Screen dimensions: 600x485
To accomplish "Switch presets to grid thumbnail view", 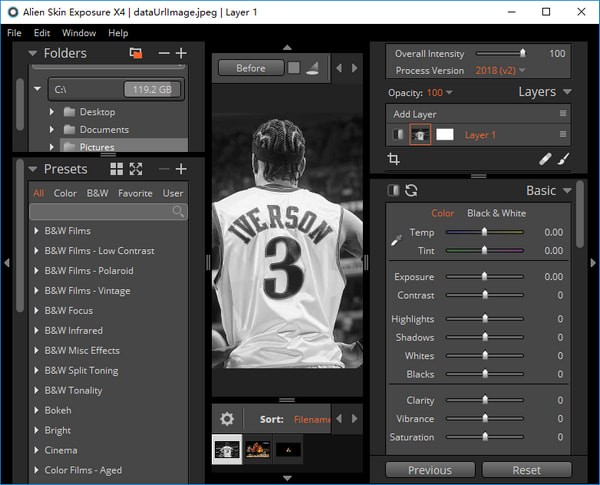I will 117,169.
